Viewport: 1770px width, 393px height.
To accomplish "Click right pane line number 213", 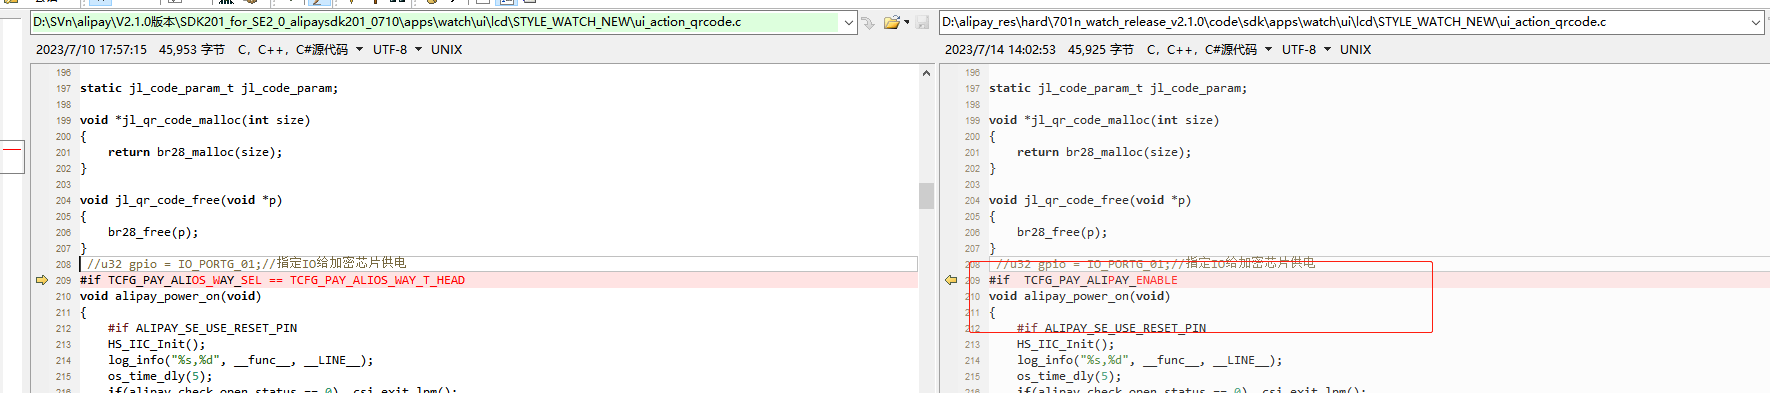I will [x=972, y=344].
